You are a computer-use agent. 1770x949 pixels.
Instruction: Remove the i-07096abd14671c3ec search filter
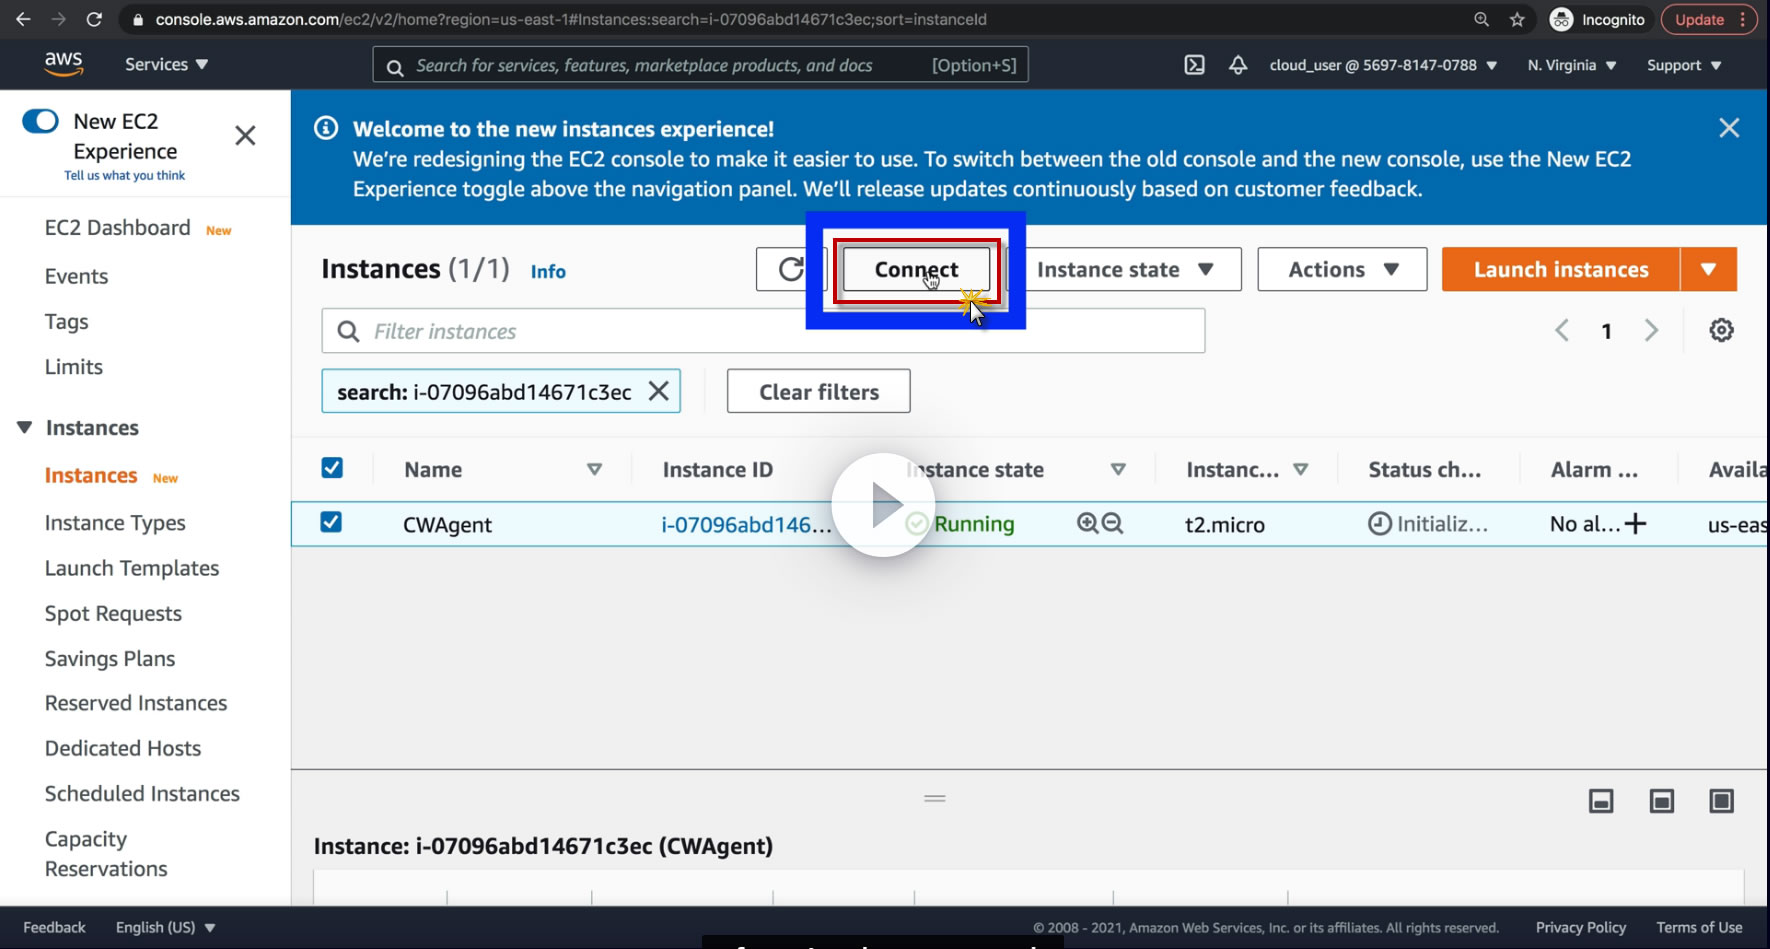(x=658, y=391)
